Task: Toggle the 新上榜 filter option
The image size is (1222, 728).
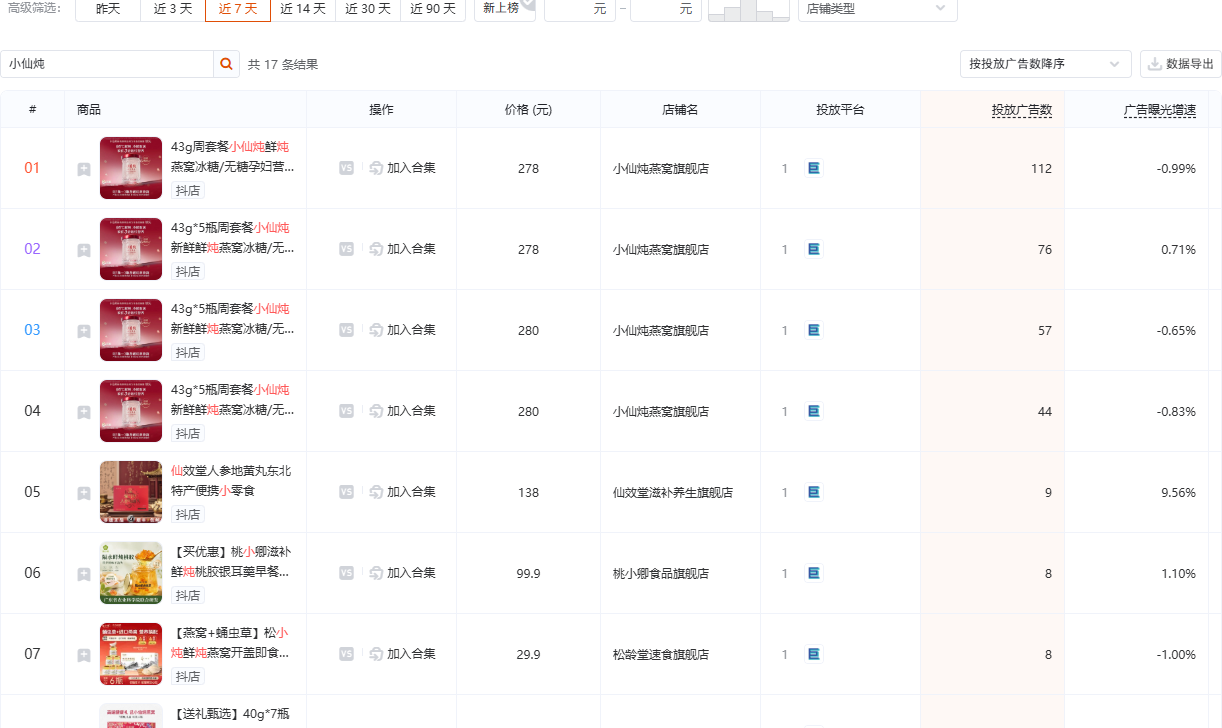Action: pyautogui.click(x=505, y=9)
